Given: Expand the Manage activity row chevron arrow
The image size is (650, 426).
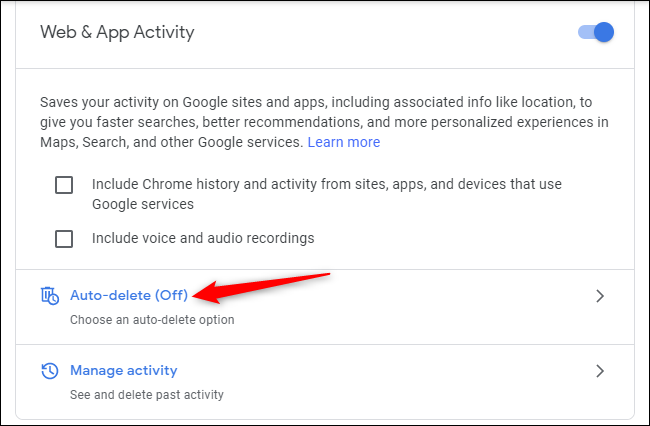Looking at the screenshot, I should click(x=600, y=371).
